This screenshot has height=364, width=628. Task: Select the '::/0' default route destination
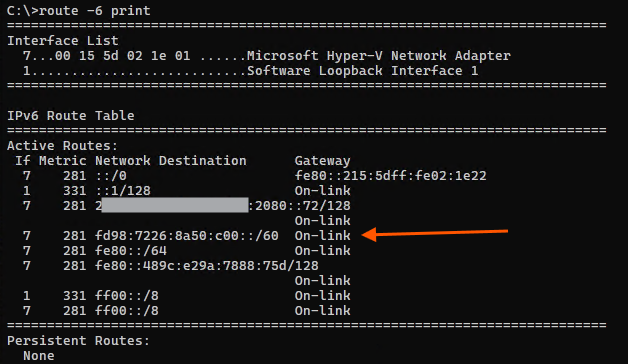(111, 176)
